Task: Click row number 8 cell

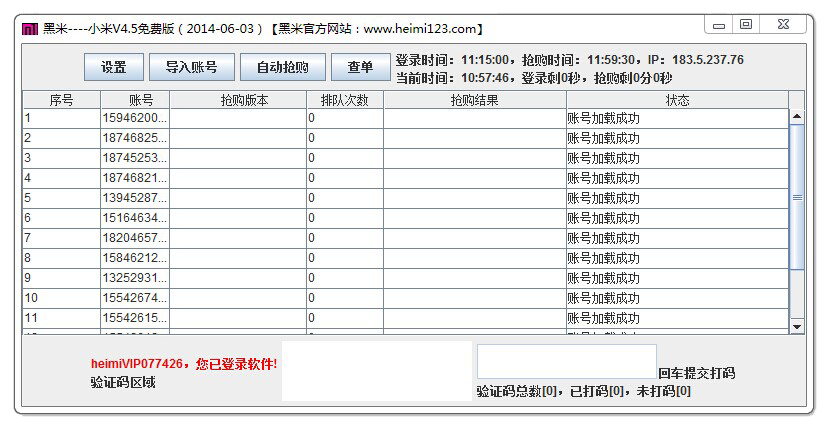Action: point(61,258)
